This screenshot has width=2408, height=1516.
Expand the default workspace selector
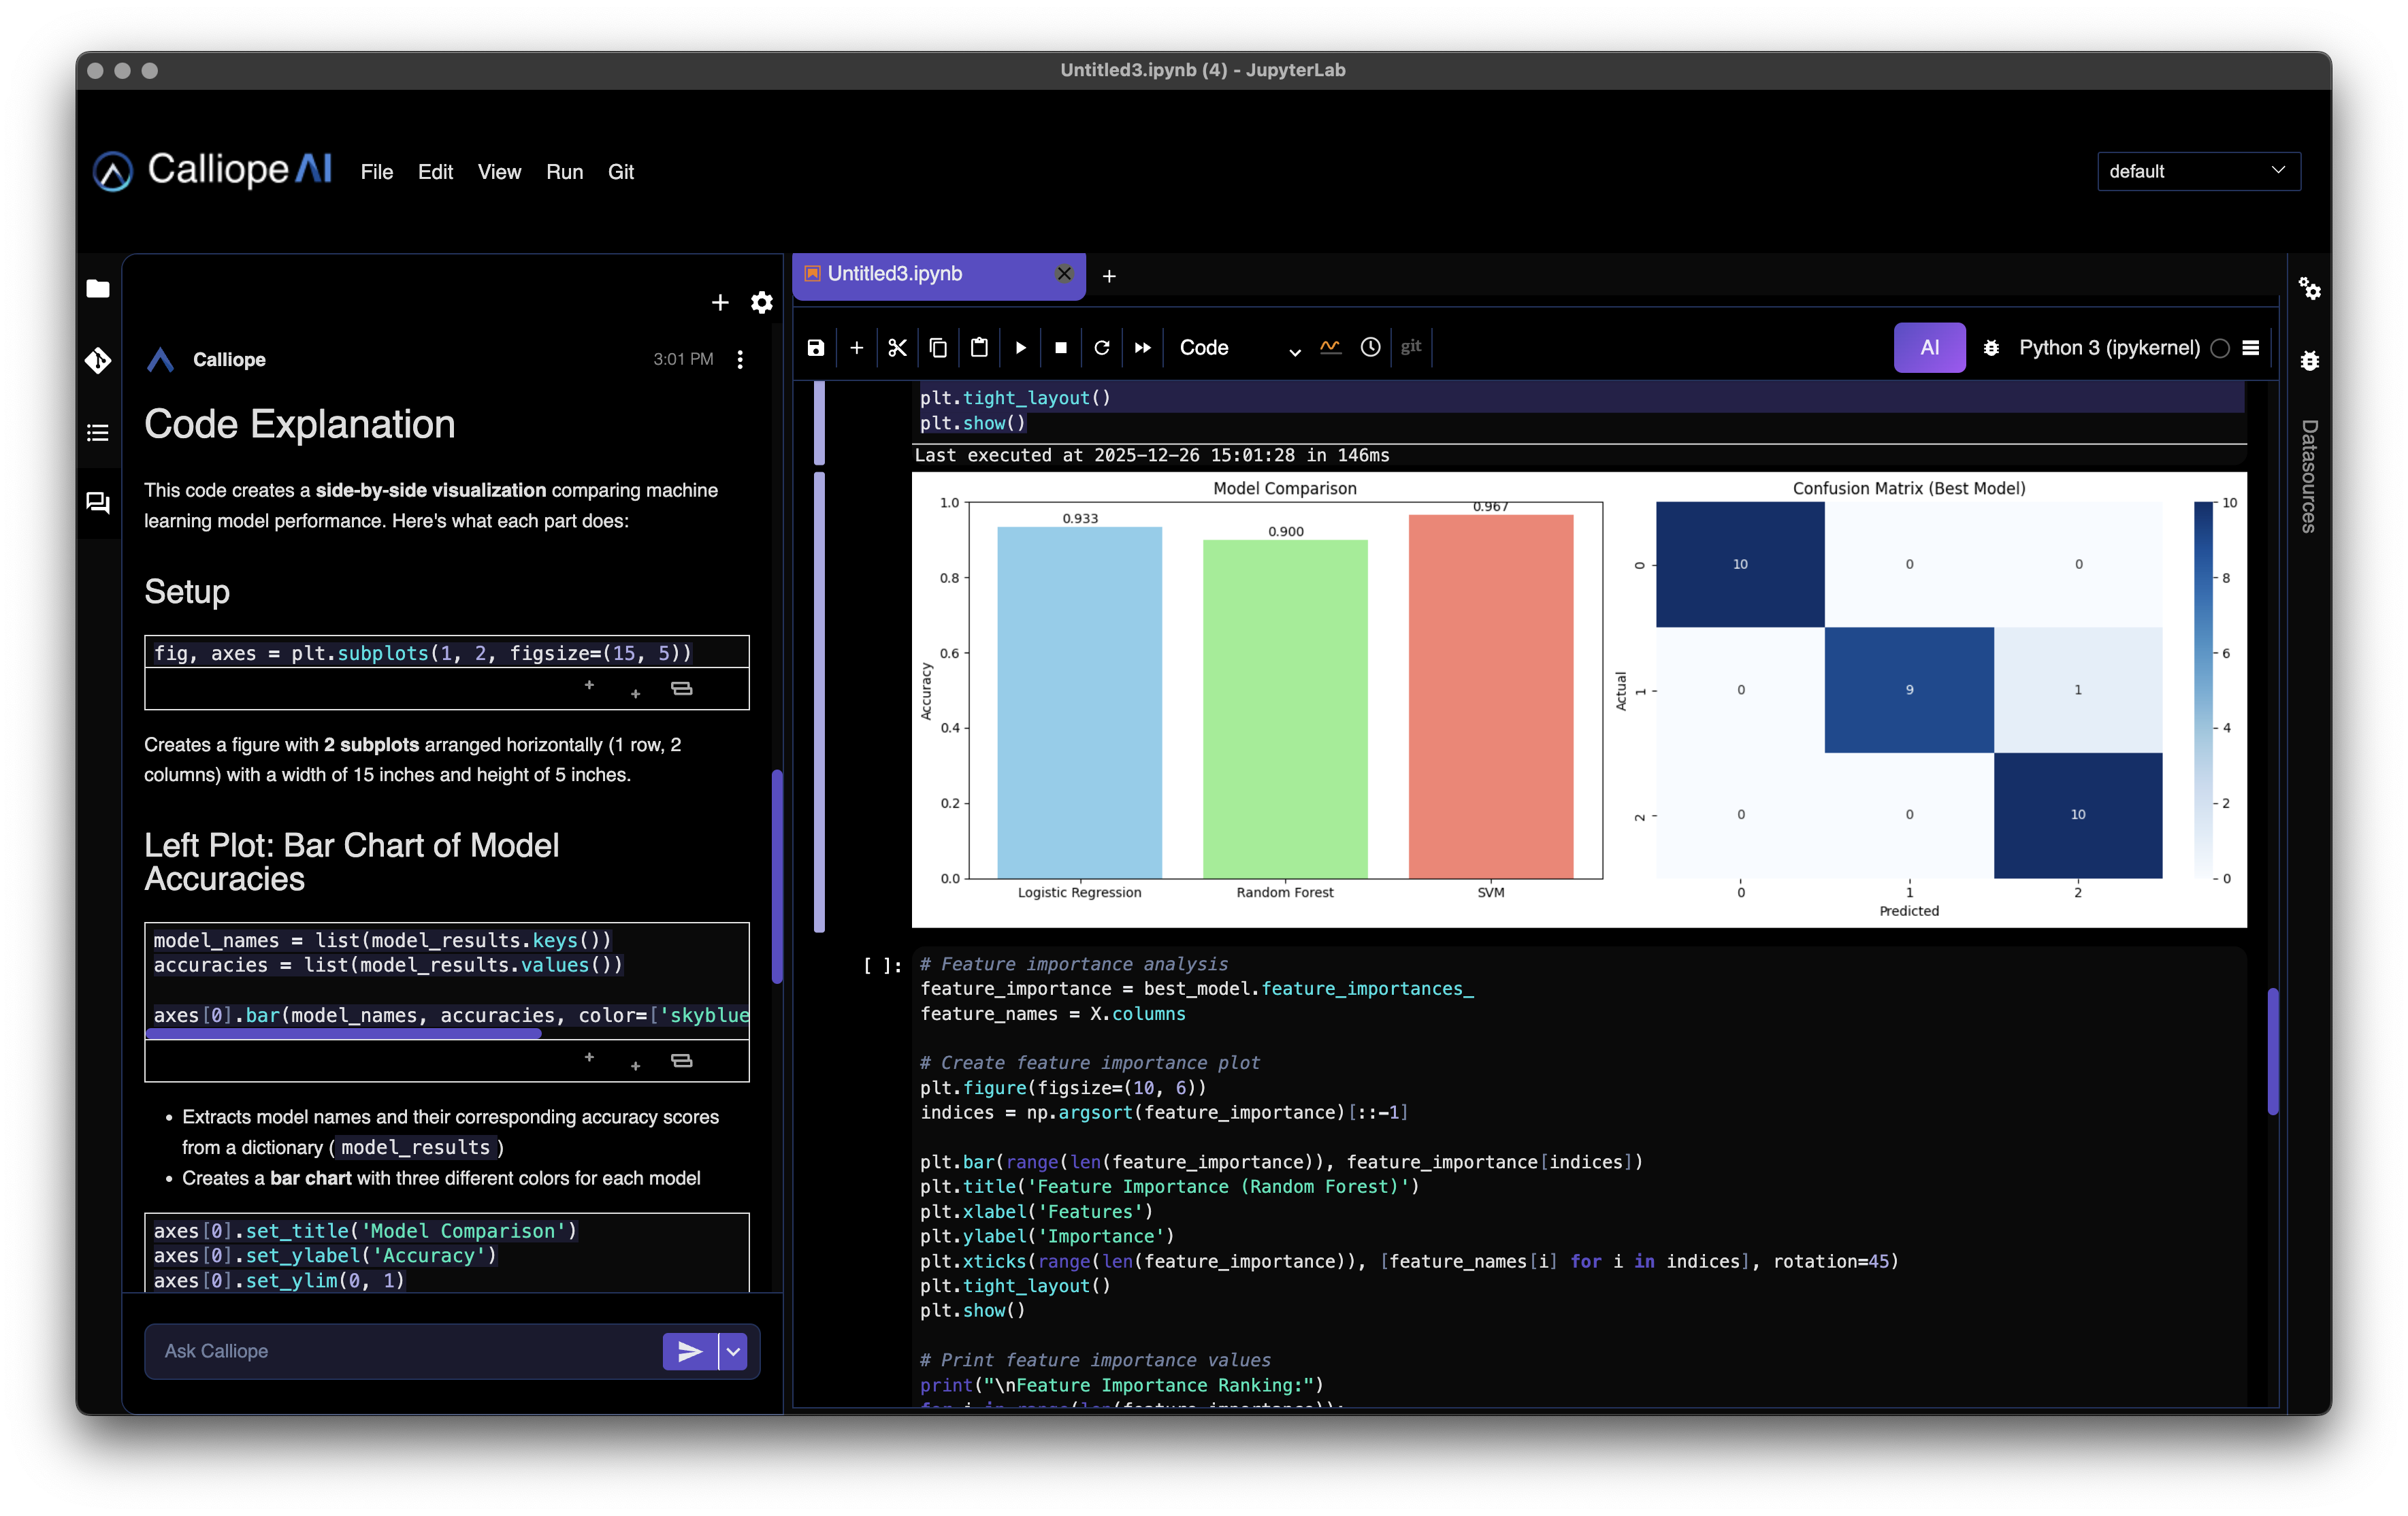coord(2199,171)
